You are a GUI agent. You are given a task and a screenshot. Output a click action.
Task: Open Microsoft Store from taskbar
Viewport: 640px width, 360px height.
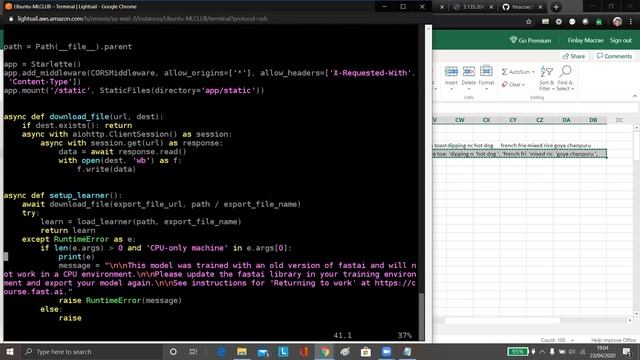point(366,351)
